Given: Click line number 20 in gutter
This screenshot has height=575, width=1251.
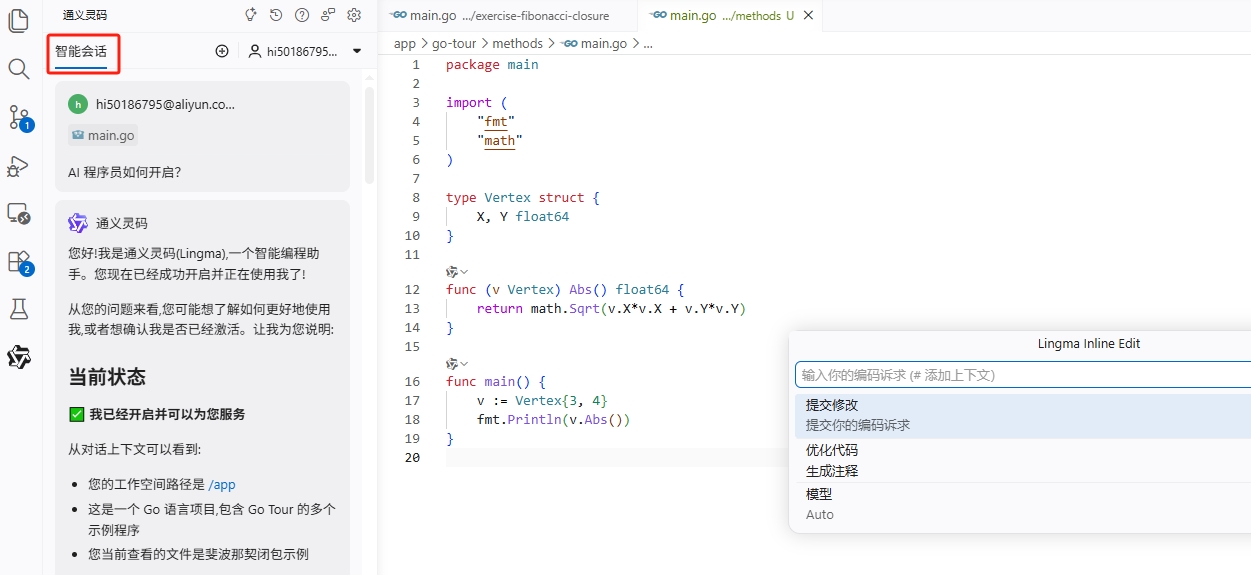Looking at the screenshot, I should coord(412,457).
